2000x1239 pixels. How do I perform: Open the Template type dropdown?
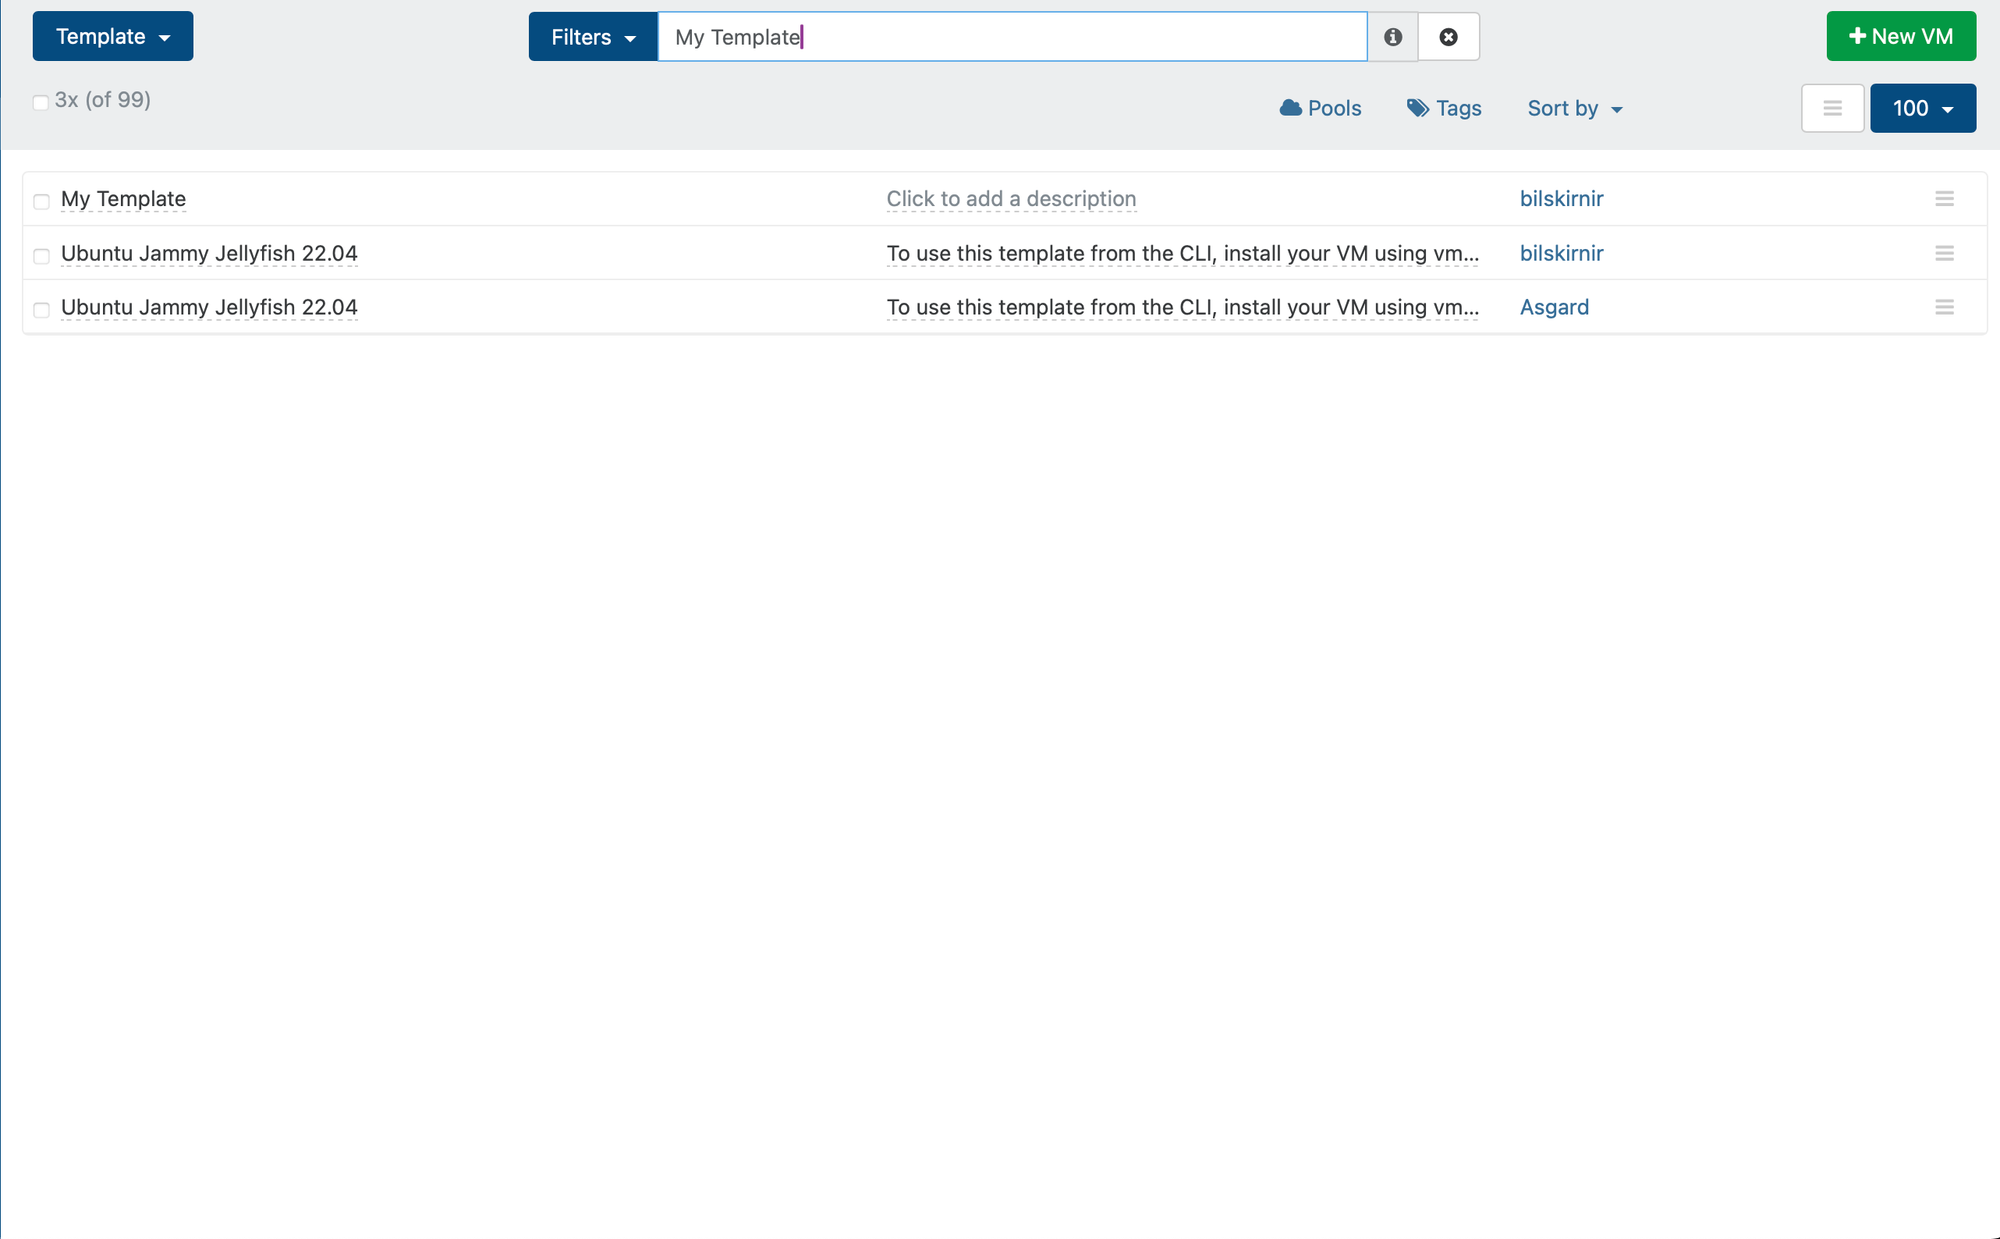pos(113,37)
